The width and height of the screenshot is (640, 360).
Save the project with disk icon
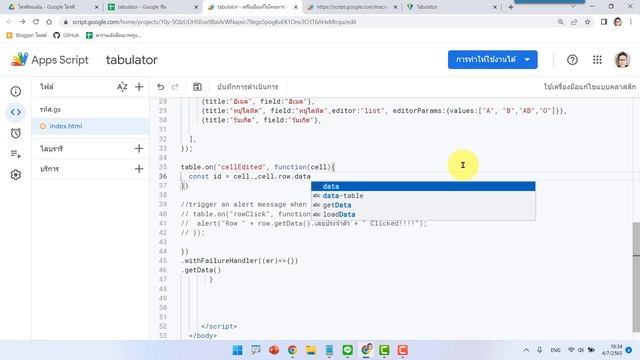(197, 87)
